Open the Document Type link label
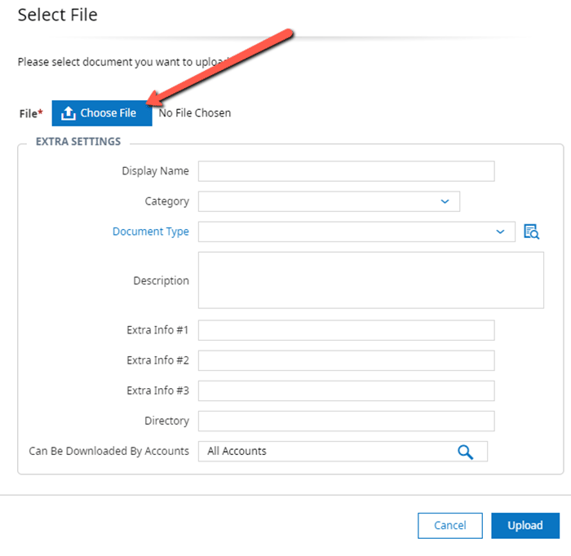571x556 pixels. tap(151, 232)
